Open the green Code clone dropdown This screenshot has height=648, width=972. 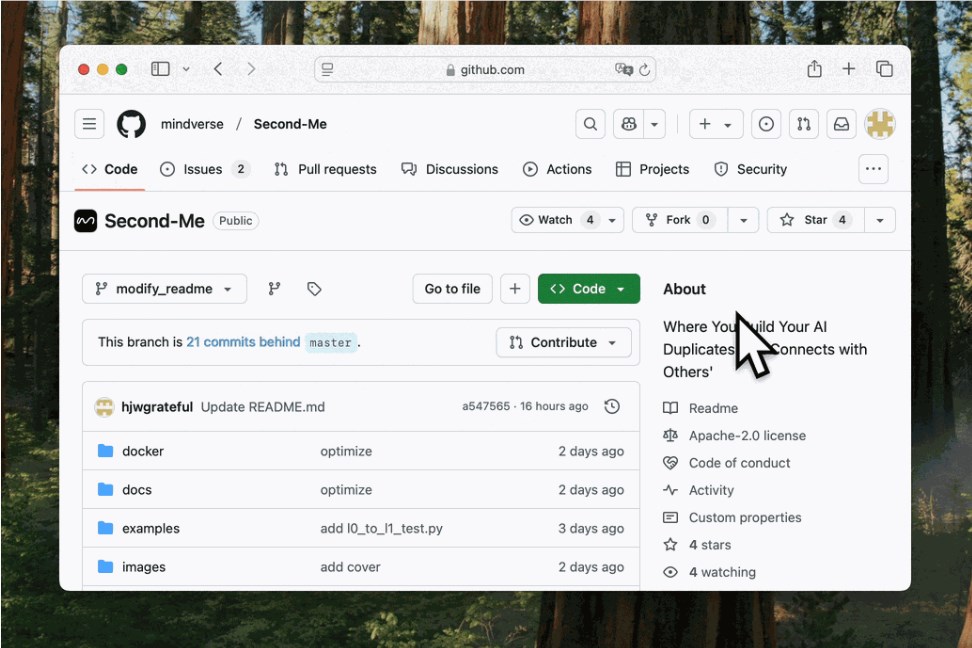589,289
